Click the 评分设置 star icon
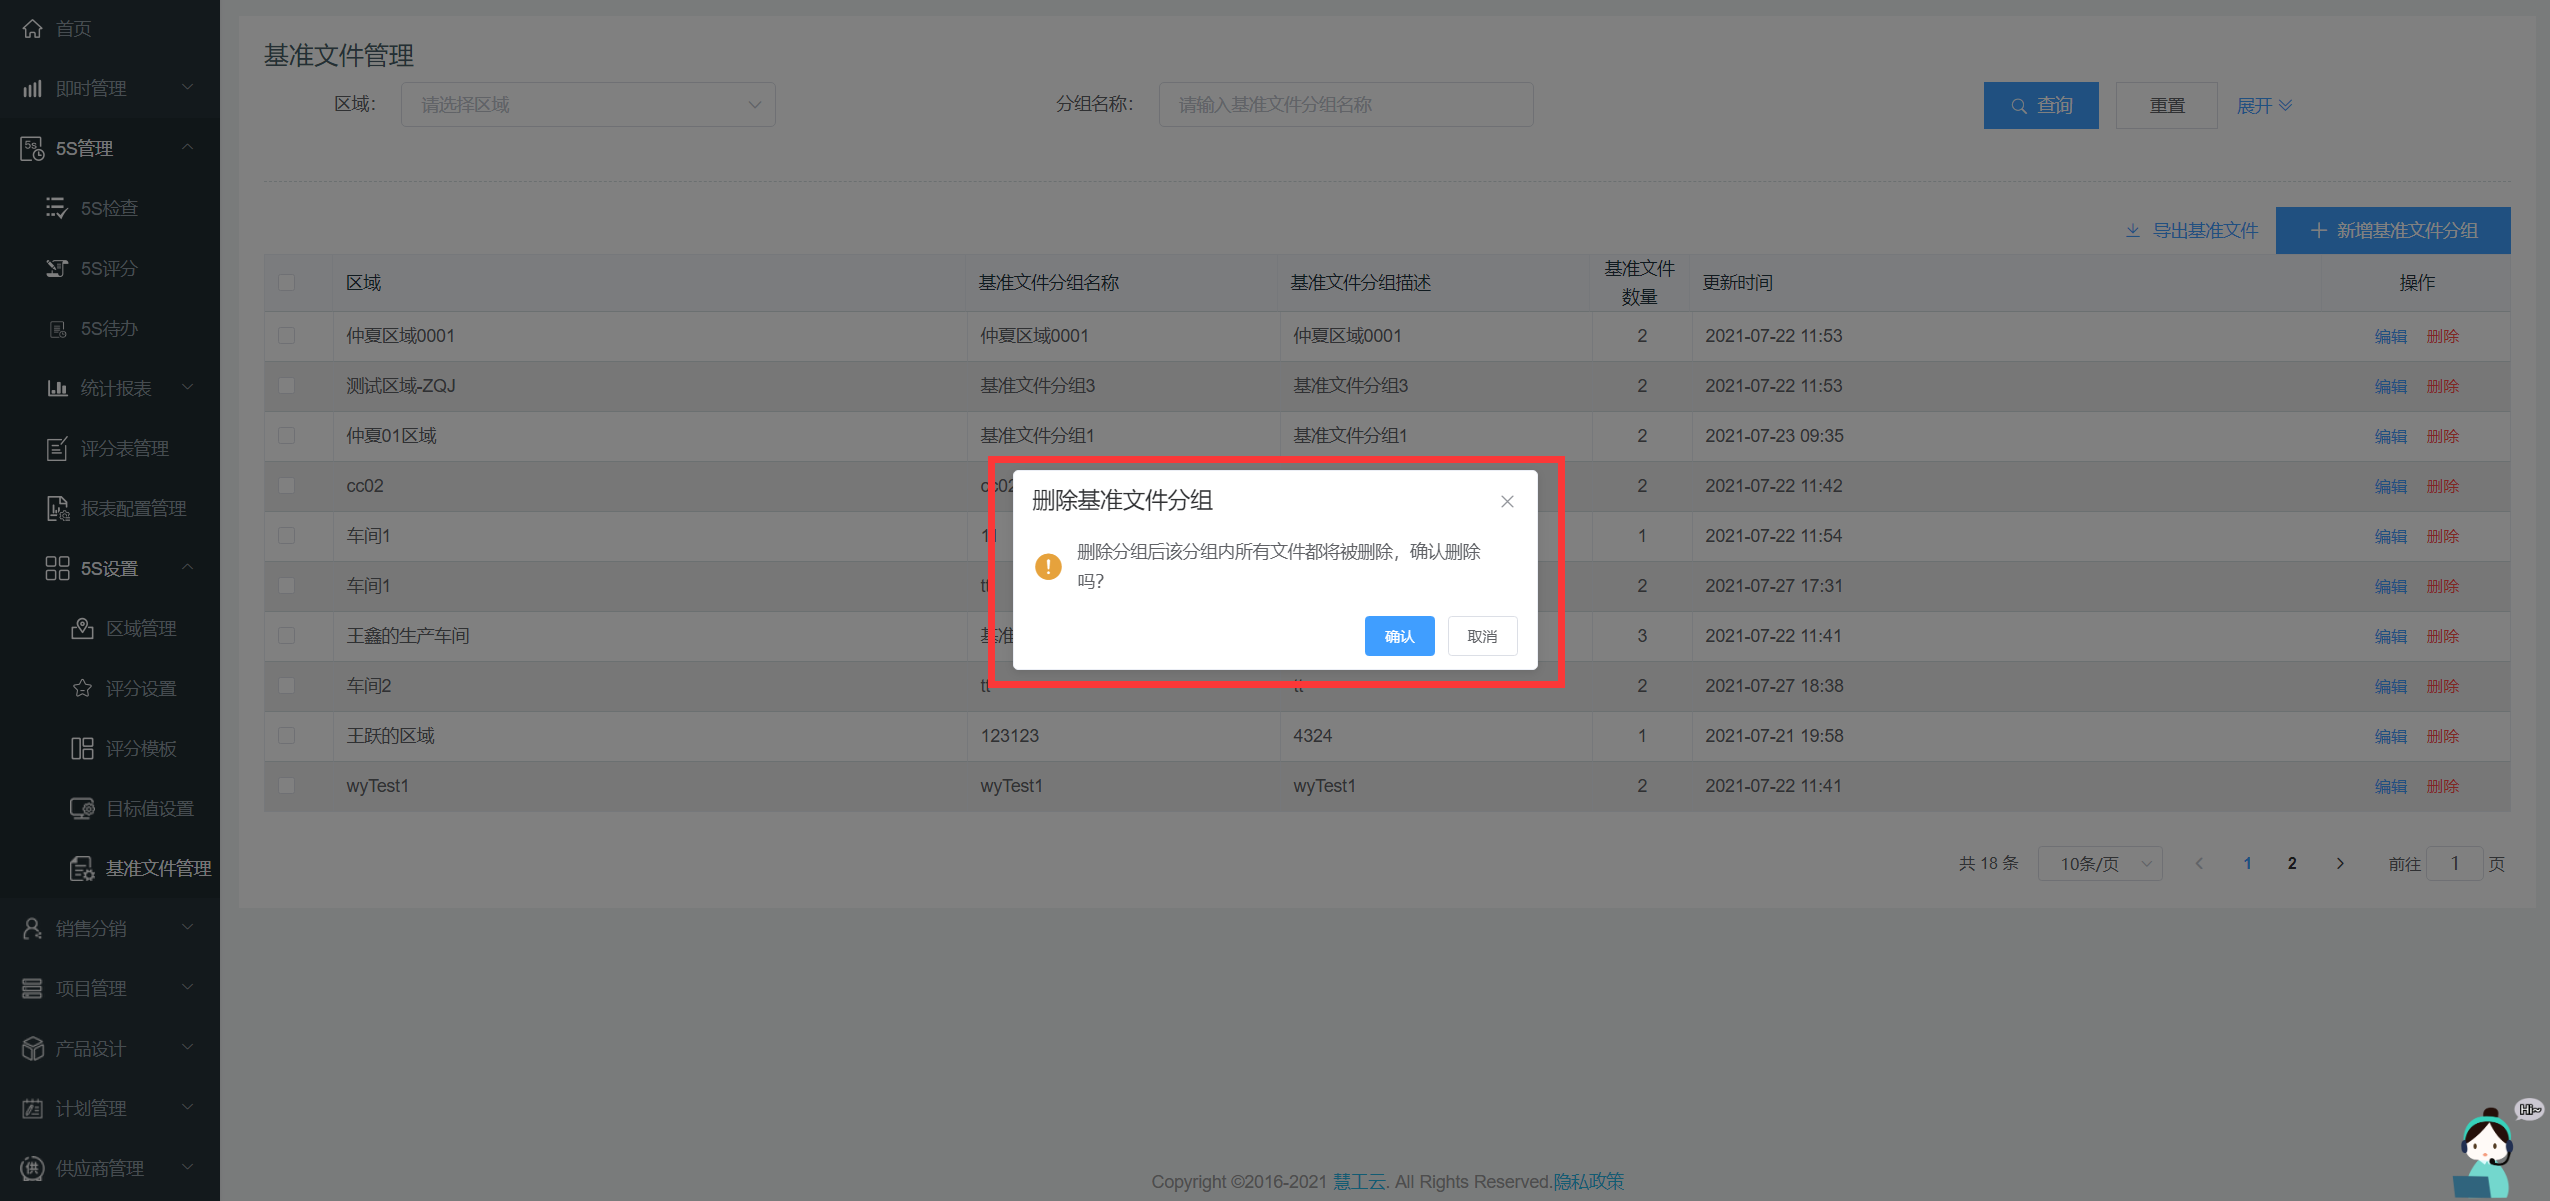2550x1201 pixels. [x=82, y=688]
